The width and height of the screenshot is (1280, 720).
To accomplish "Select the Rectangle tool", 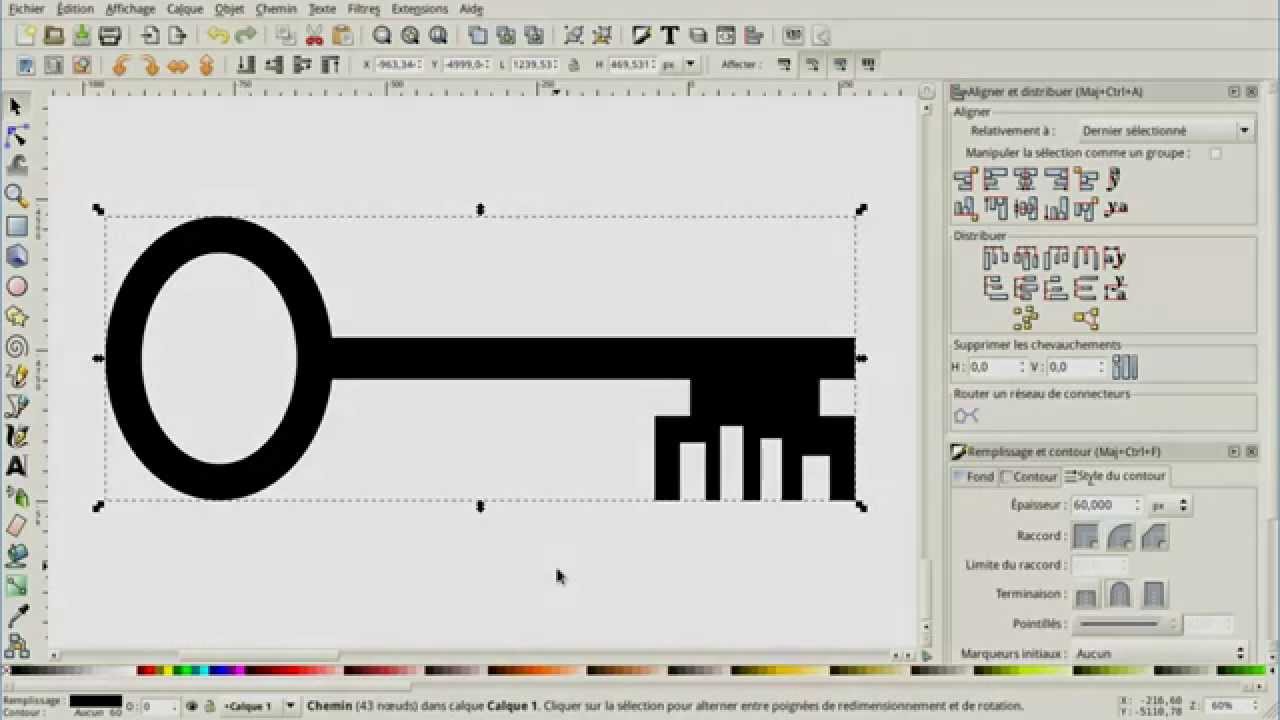I will click(x=16, y=226).
